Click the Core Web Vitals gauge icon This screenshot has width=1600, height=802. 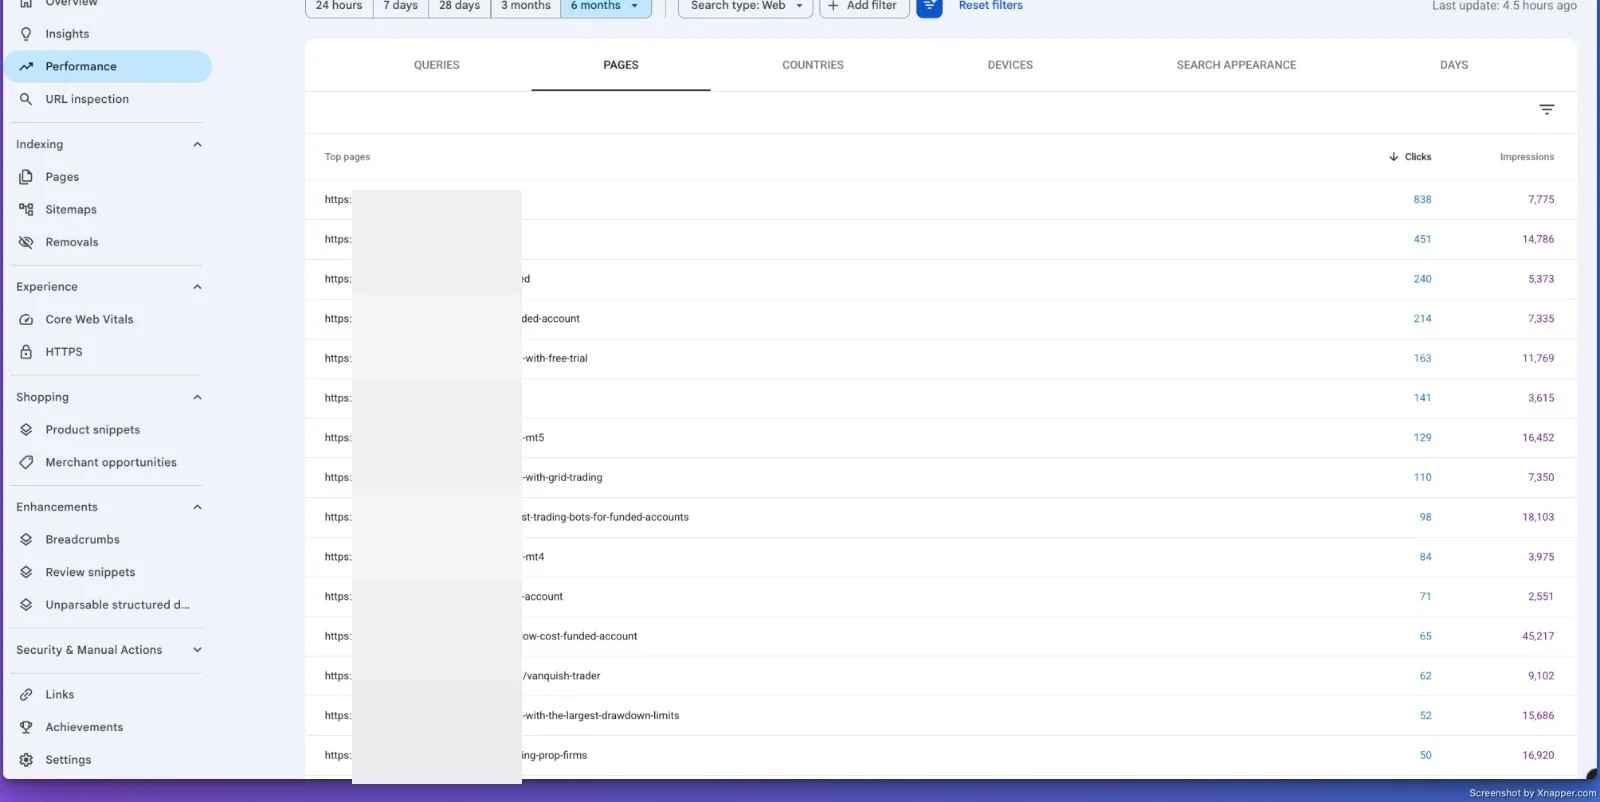26,320
